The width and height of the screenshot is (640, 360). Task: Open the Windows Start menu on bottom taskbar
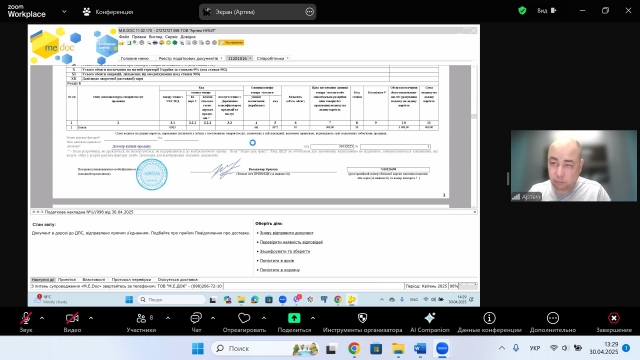click(x=198, y=349)
